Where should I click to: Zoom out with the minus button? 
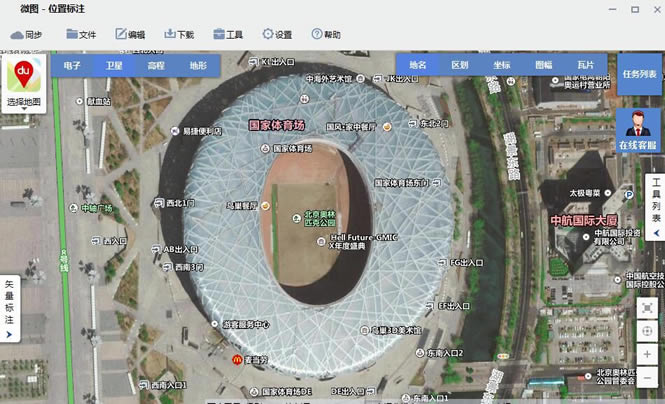coord(647,377)
